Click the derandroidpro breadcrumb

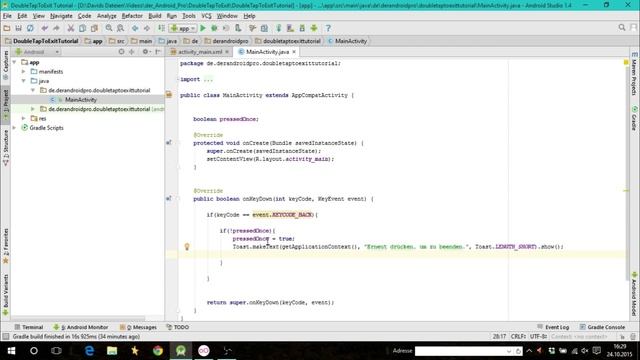tap(227, 41)
